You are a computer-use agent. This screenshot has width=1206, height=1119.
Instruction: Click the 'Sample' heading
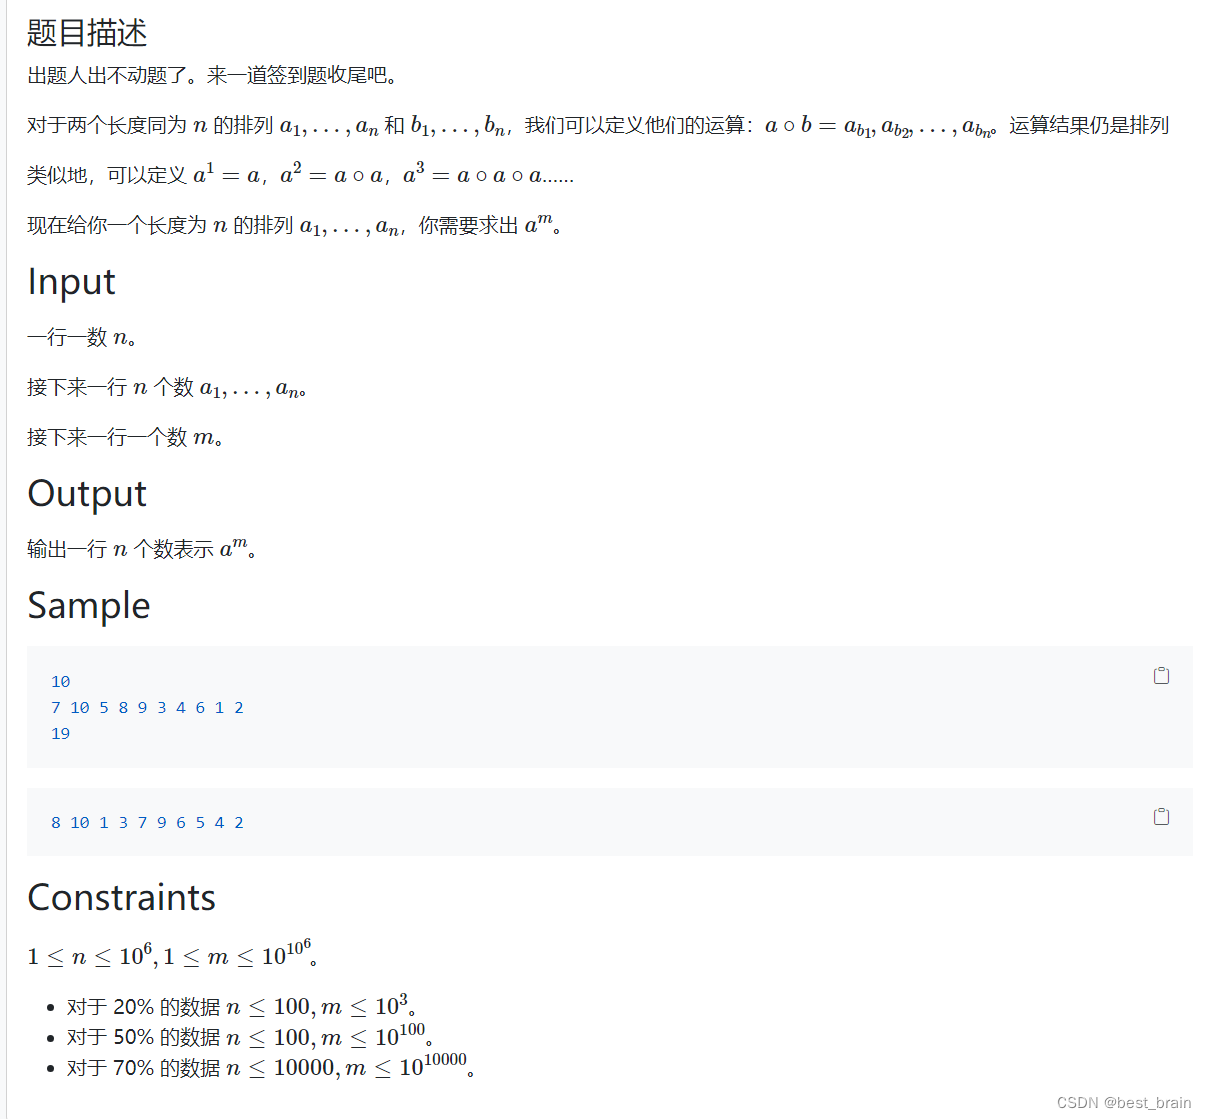89,606
